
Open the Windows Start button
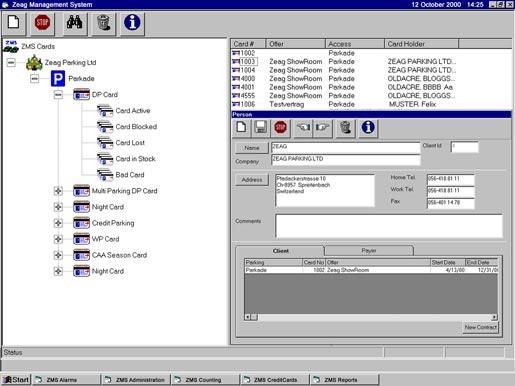pos(16,380)
